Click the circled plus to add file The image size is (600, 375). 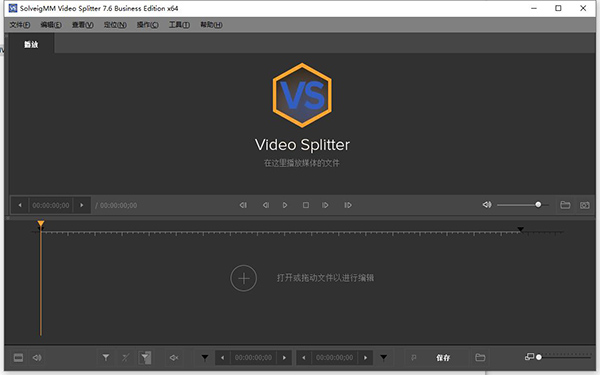click(x=244, y=278)
